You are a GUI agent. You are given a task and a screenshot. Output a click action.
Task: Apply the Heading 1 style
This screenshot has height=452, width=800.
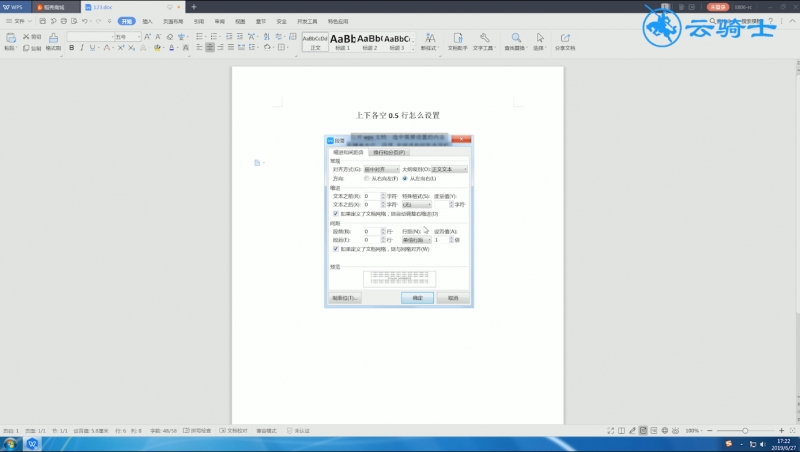(x=342, y=41)
